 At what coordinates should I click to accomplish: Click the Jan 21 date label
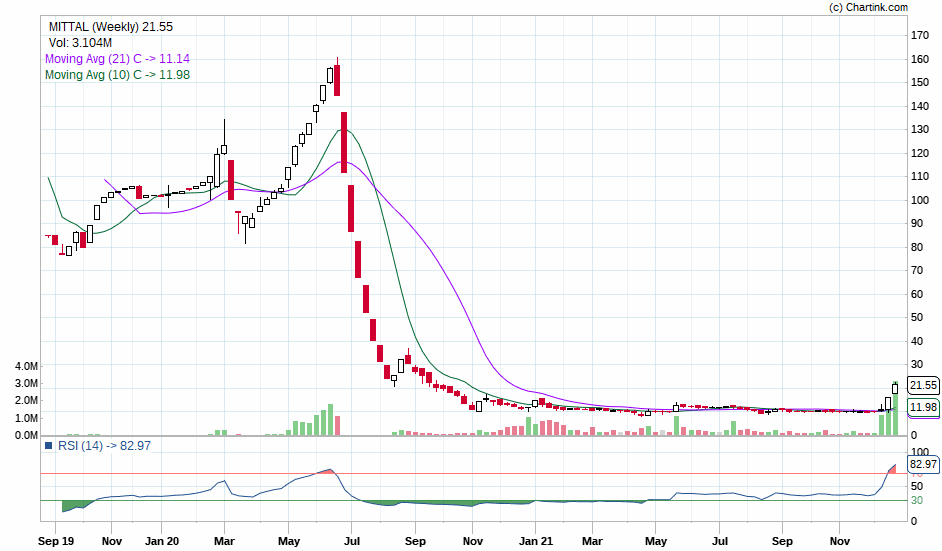click(536, 541)
